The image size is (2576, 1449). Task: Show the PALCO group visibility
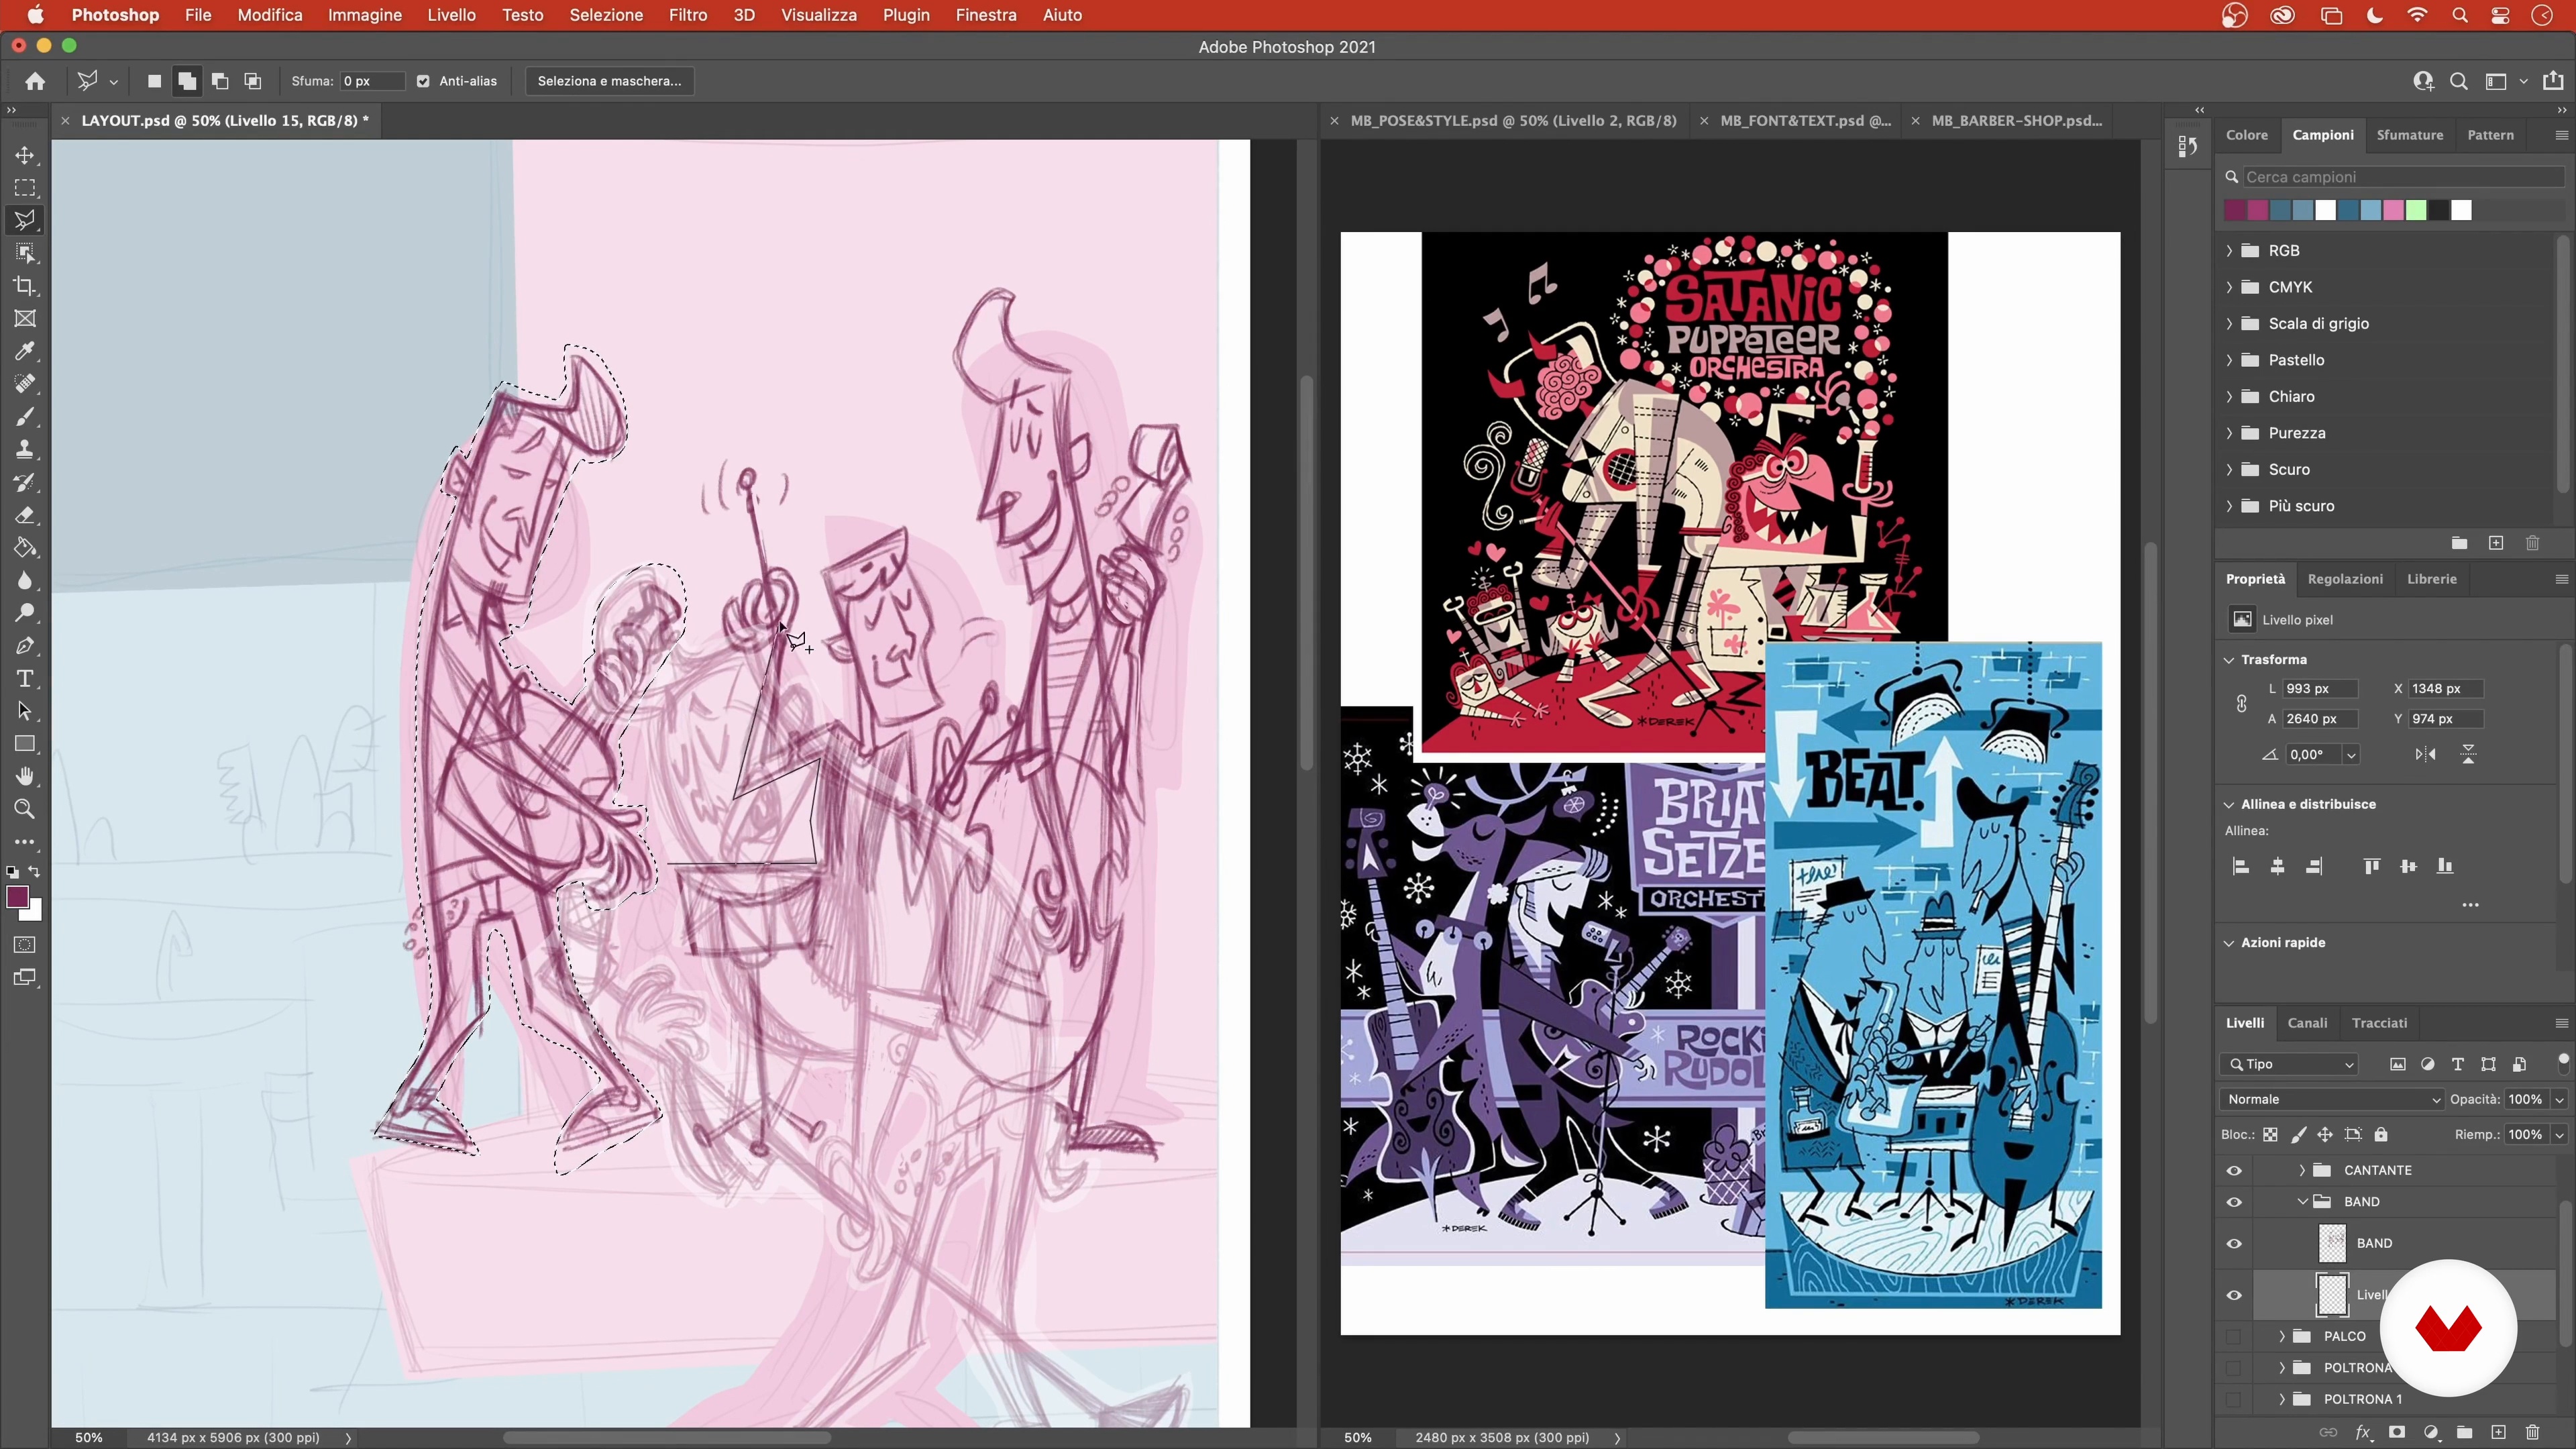pos(2234,1337)
